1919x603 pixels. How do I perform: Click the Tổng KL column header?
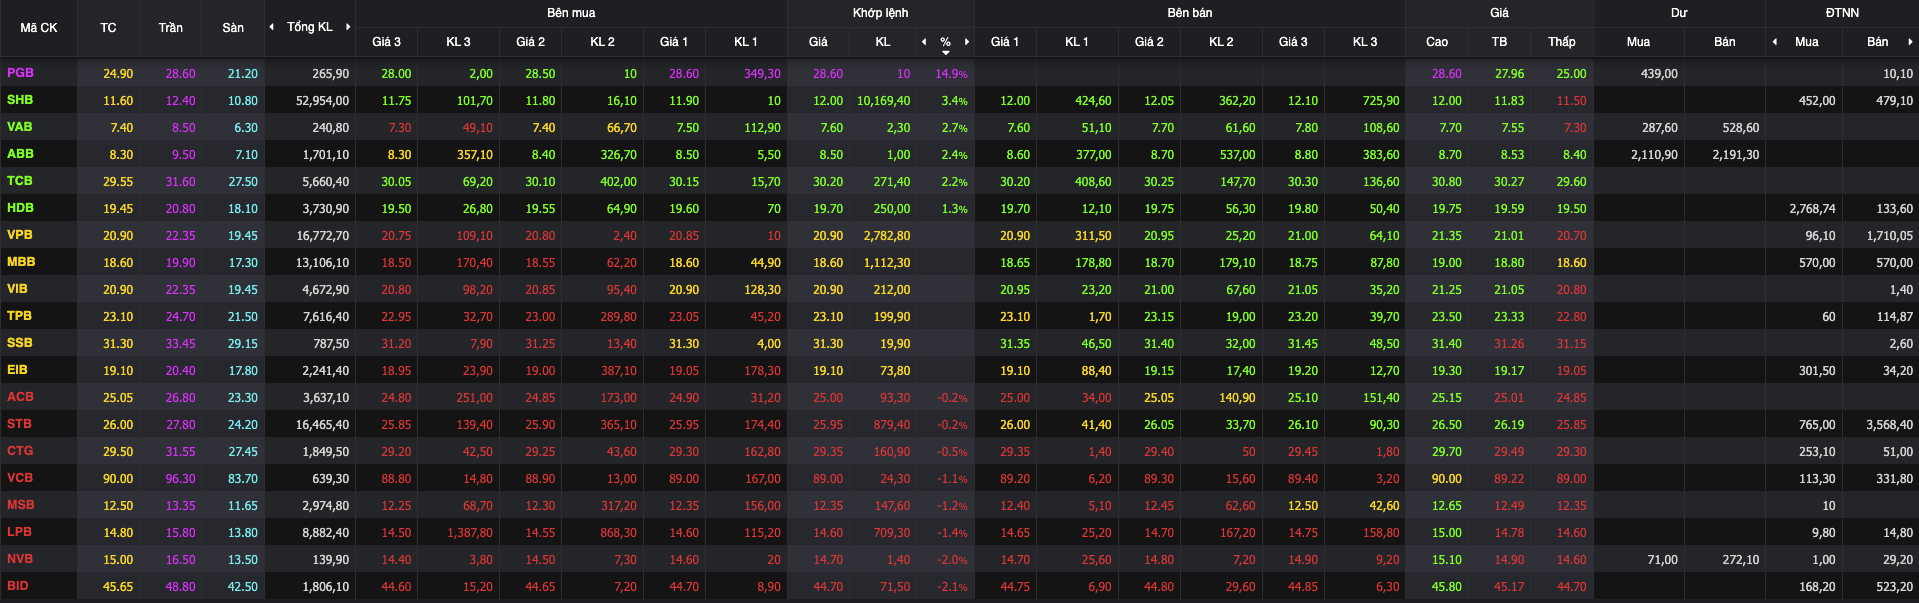coord(310,27)
